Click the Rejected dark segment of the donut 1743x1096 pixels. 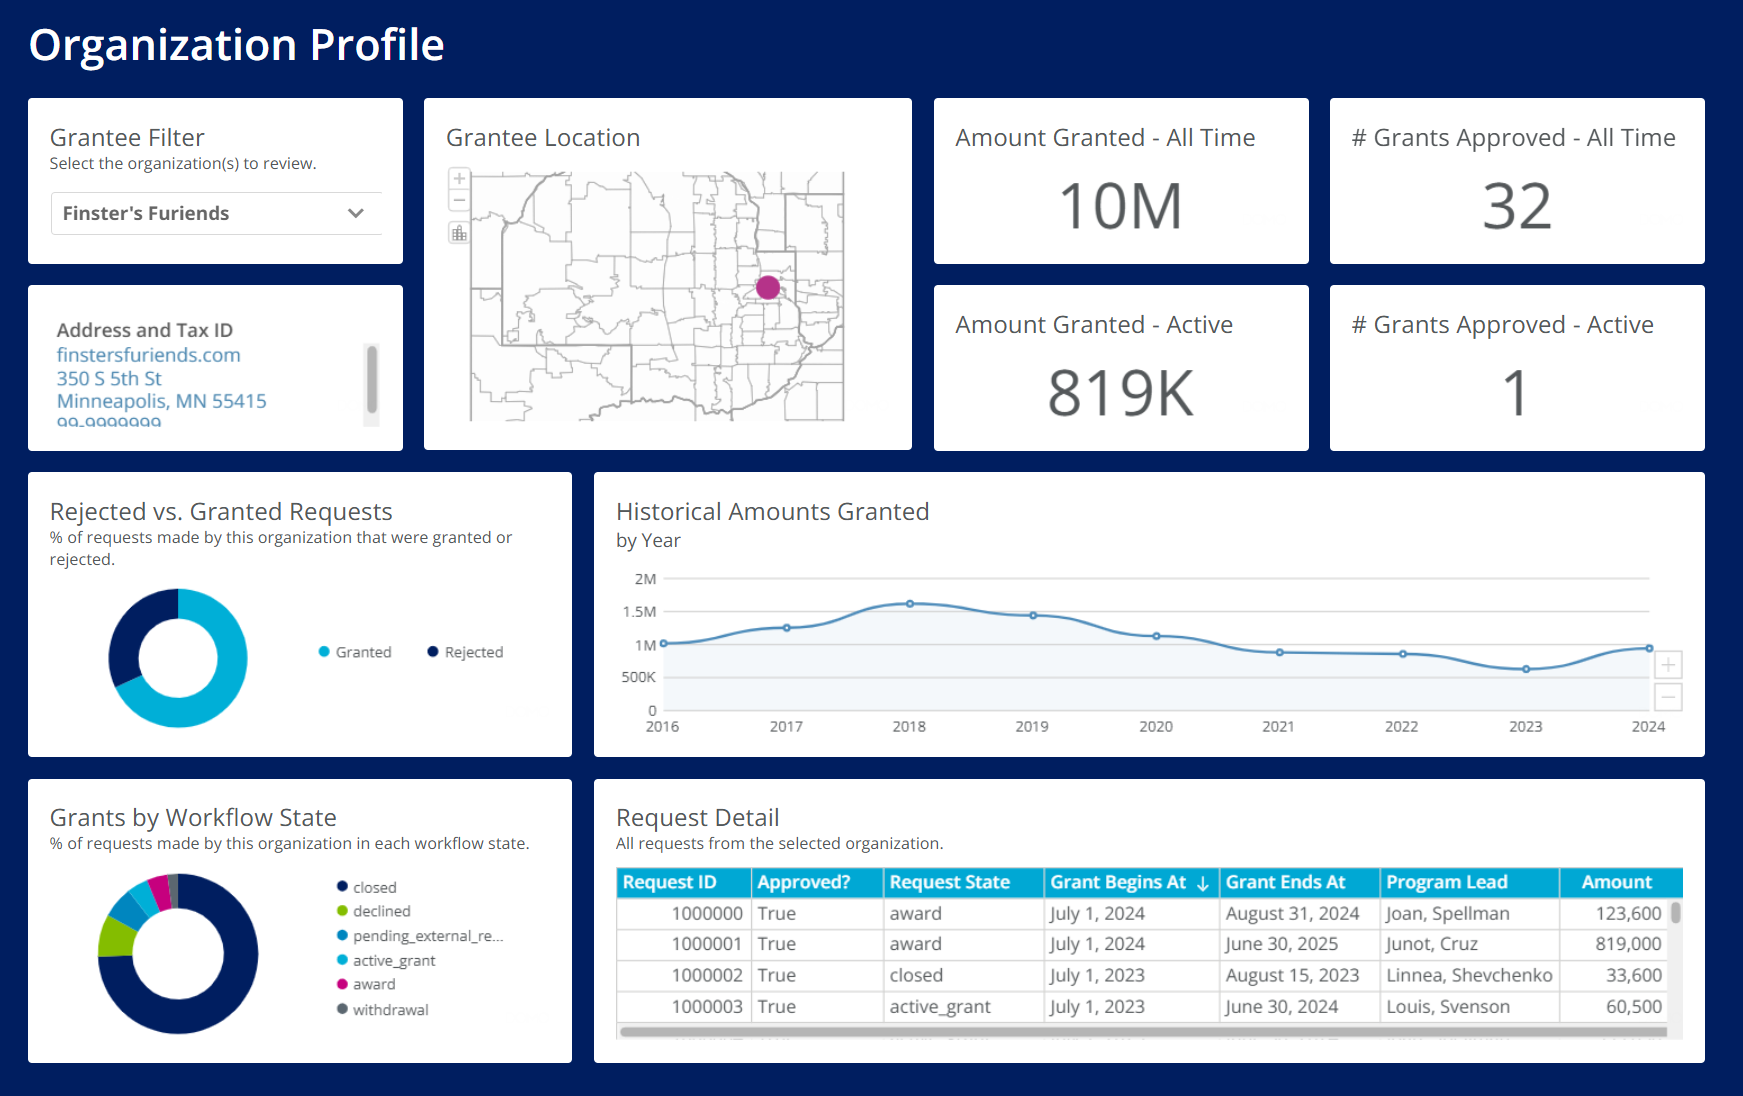[132, 635]
